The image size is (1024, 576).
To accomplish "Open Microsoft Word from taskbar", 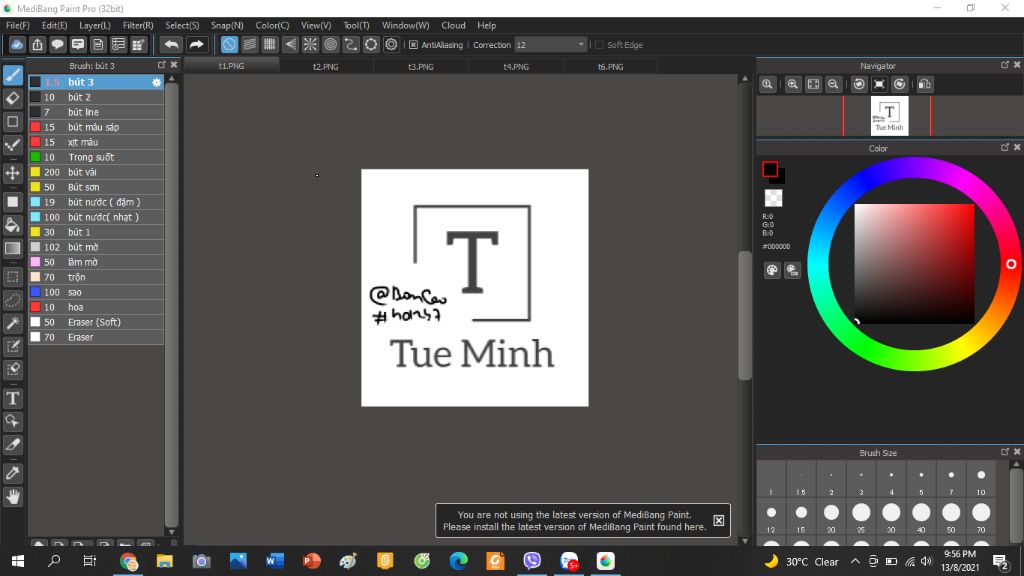I will 275,561.
